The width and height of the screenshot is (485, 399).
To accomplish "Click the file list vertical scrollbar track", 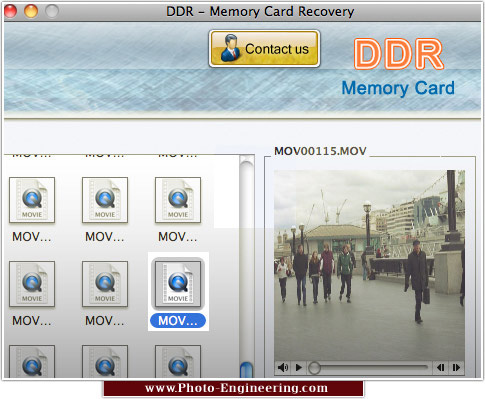I will click(x=247, y=260).
